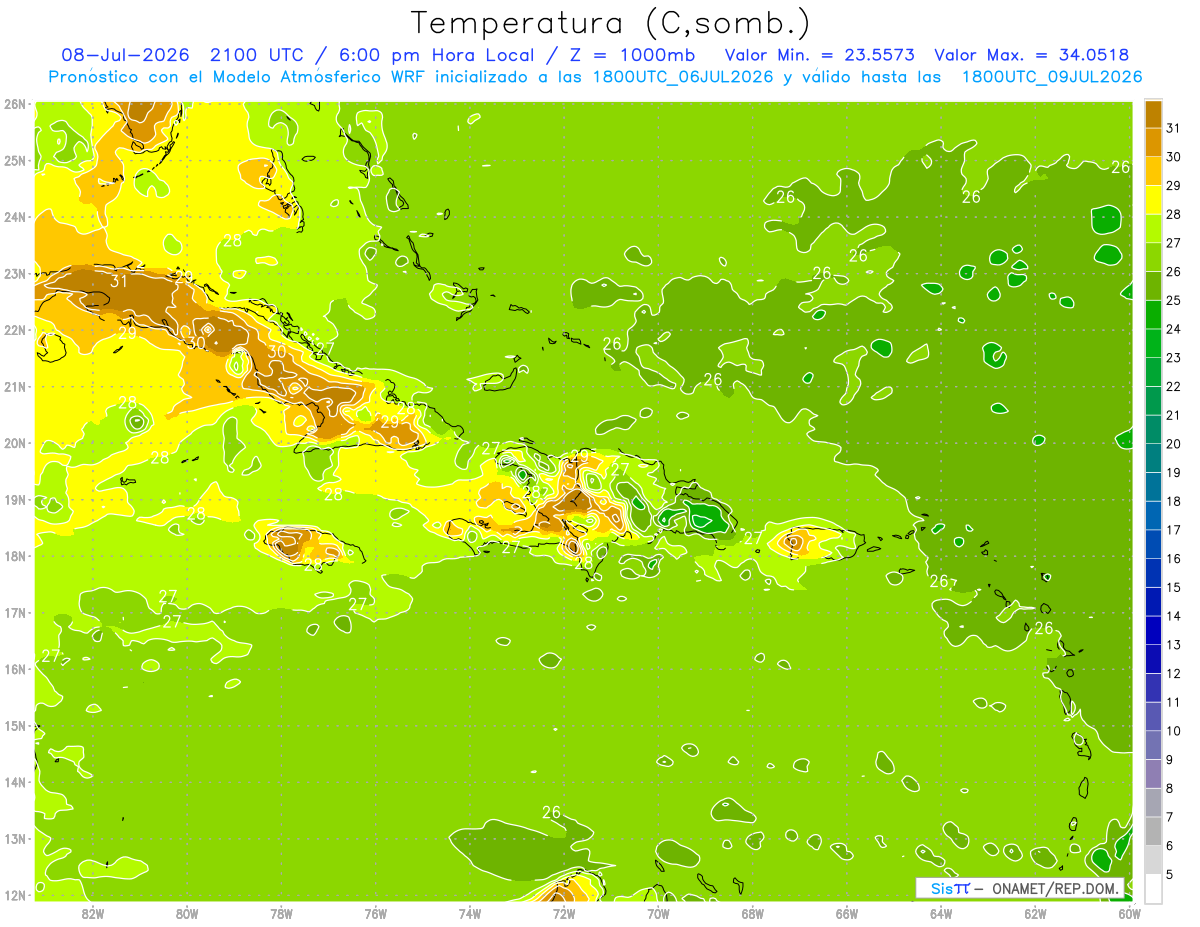
Task: Click the legend value label "31"
Action: click(x=1174, y=128)
